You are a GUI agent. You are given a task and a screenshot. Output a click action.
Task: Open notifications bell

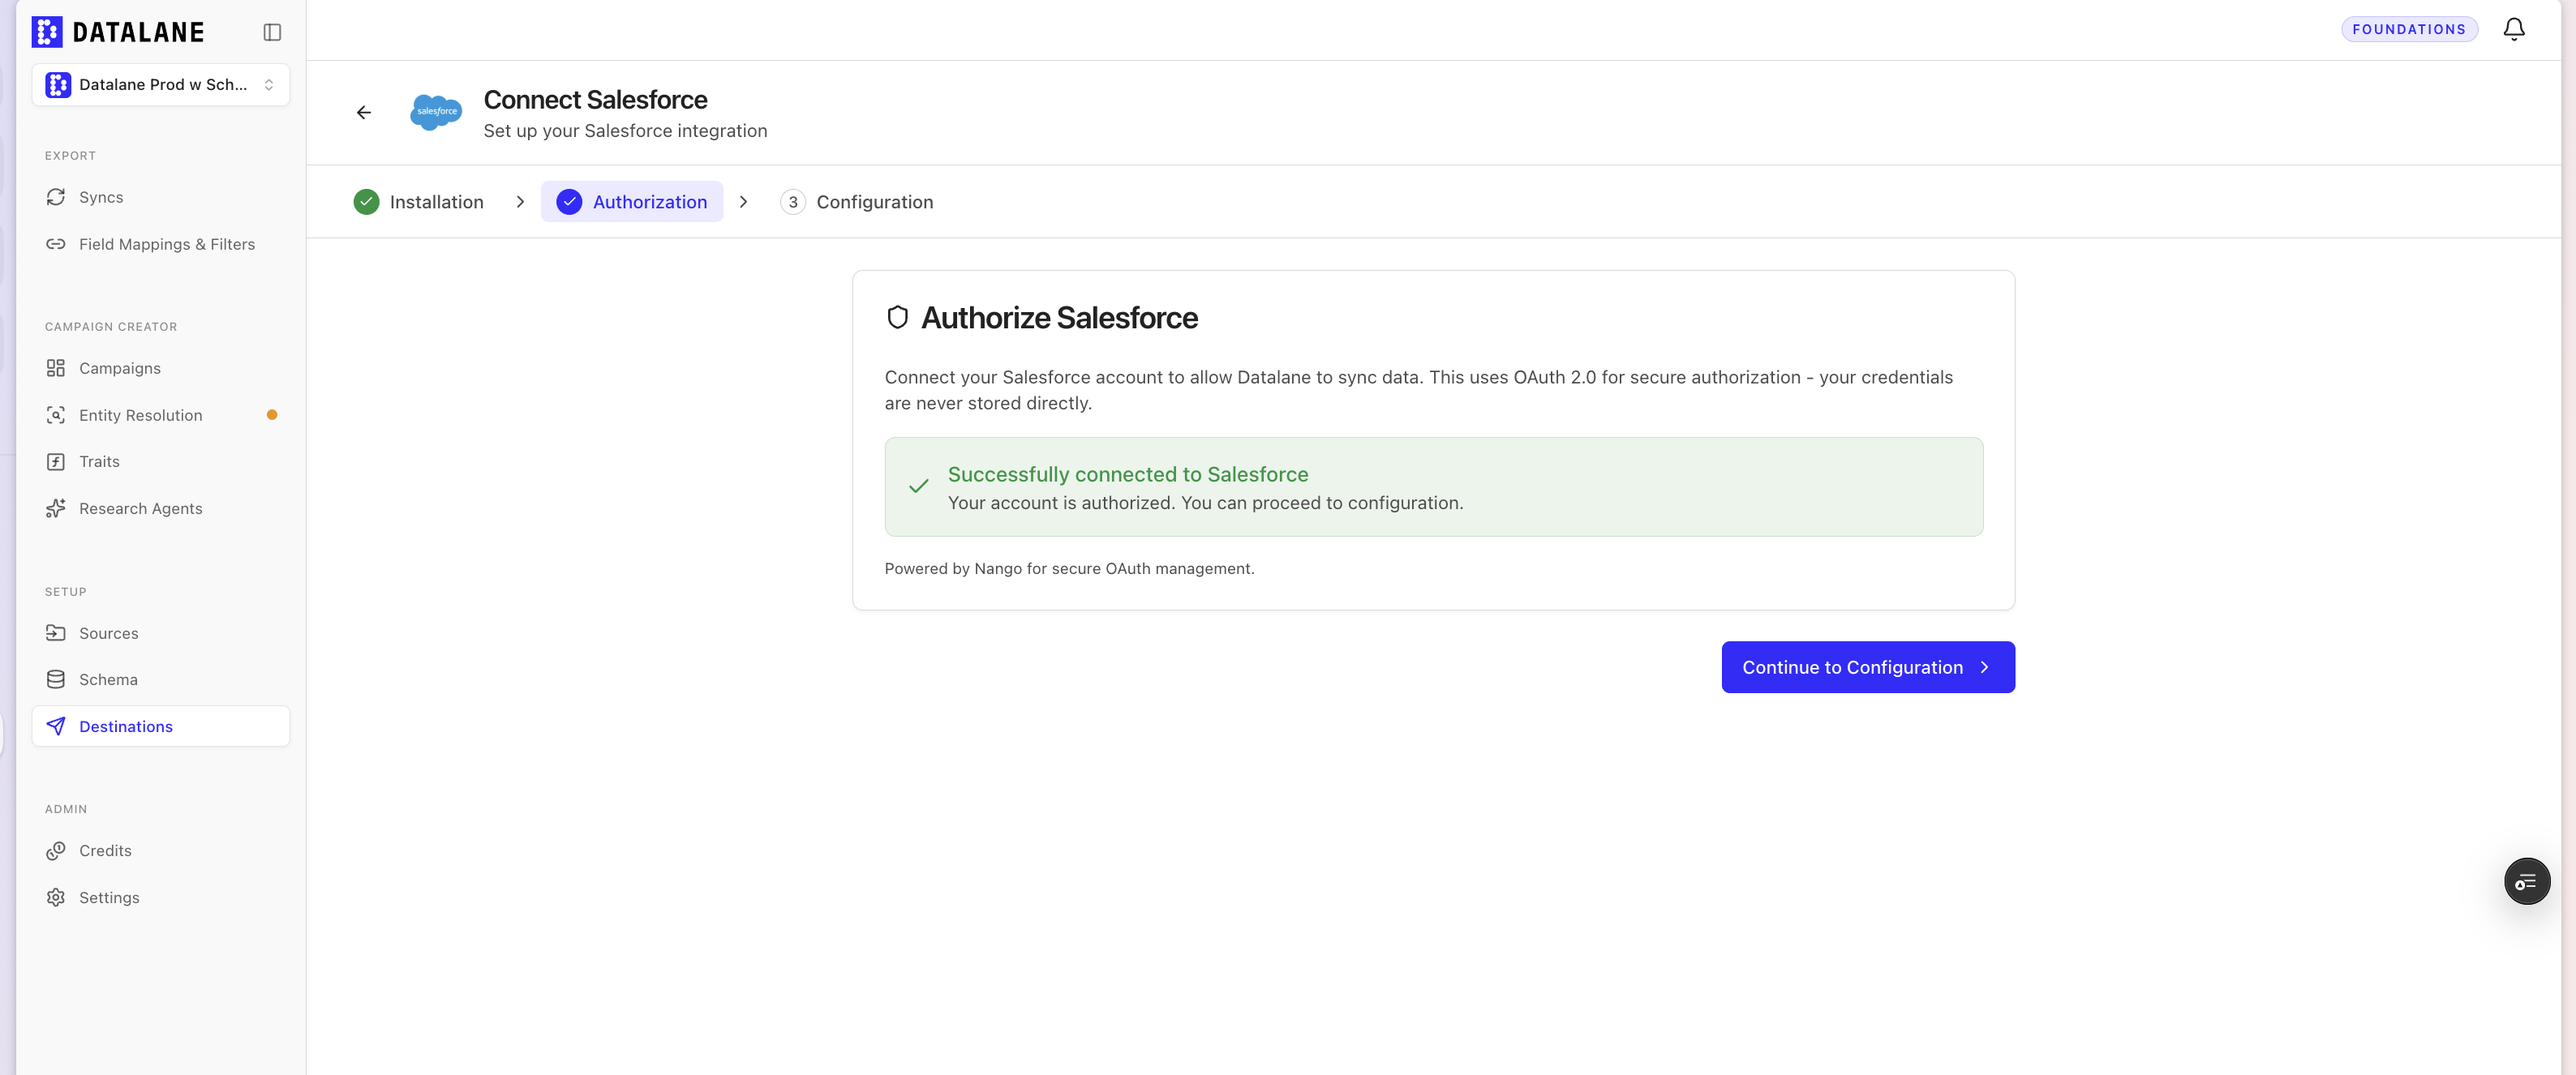point(2514,29)
